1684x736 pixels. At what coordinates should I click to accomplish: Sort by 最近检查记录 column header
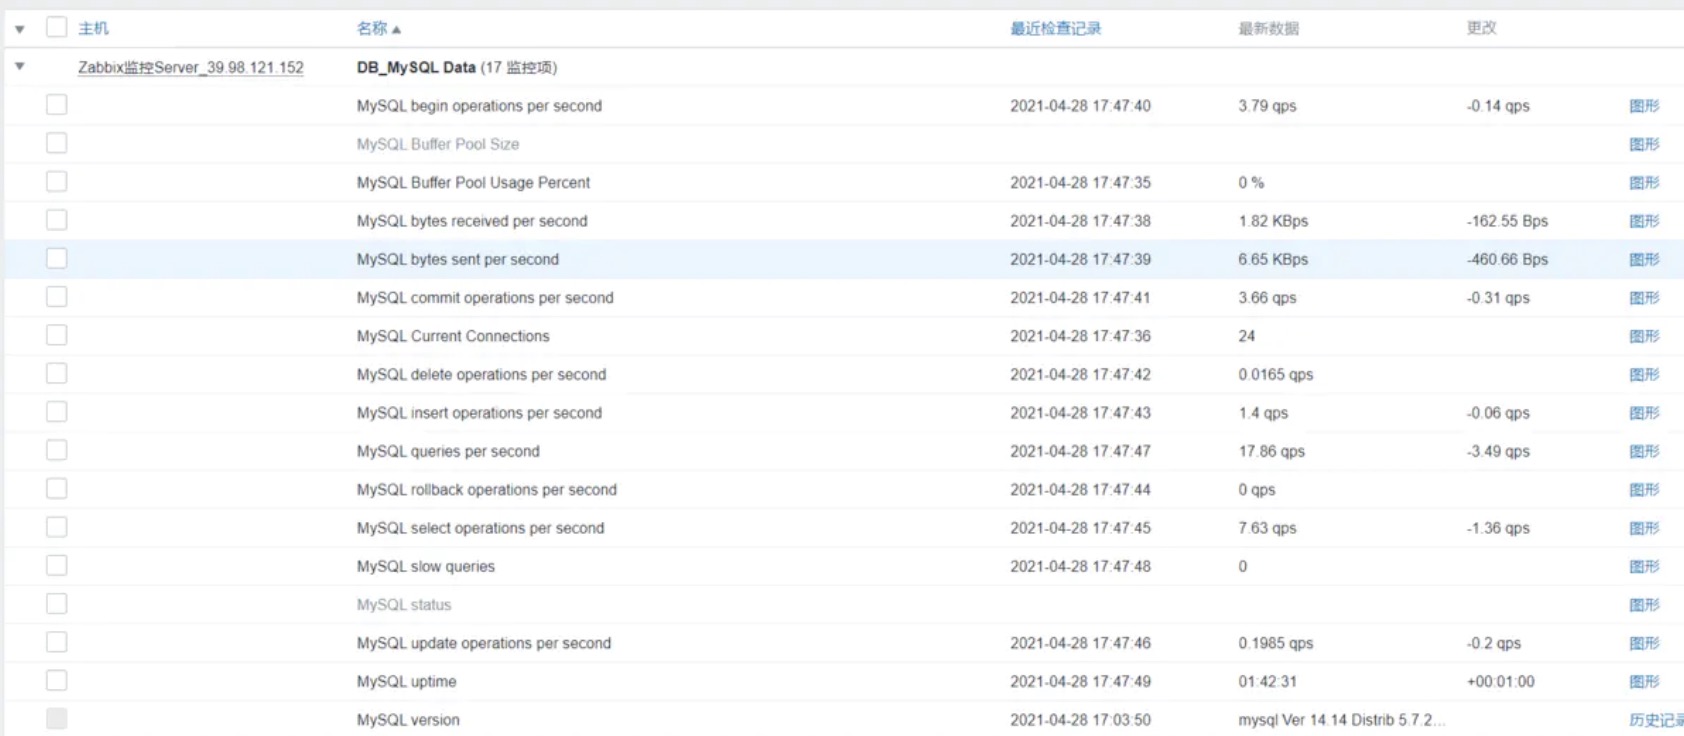tap(1055, 29)
